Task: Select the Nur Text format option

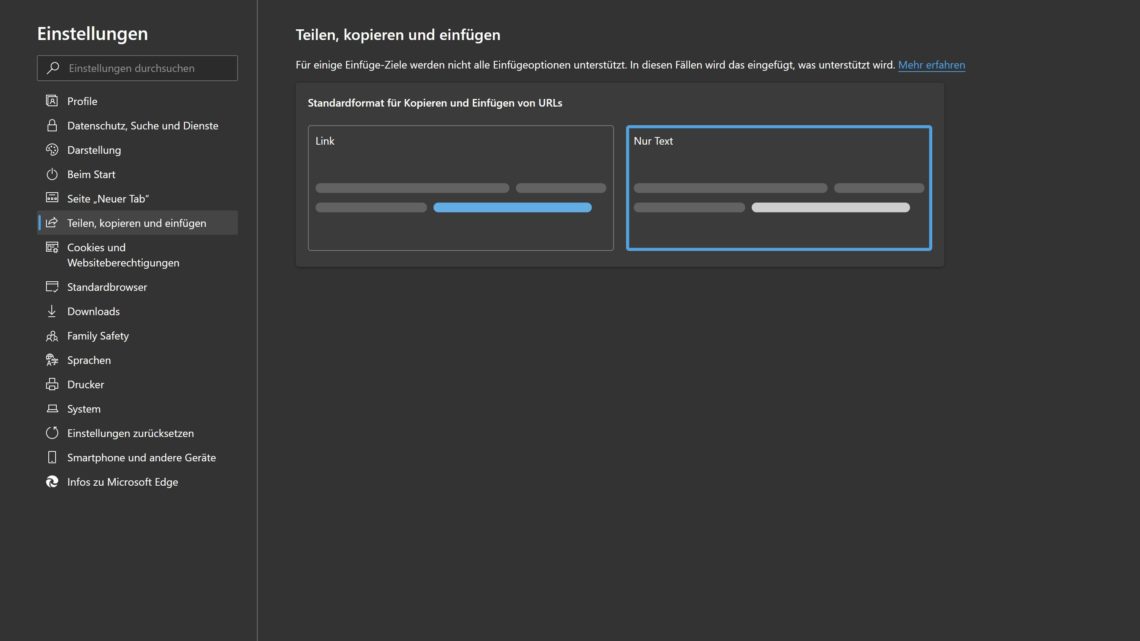Action: [x=777, y=187]
